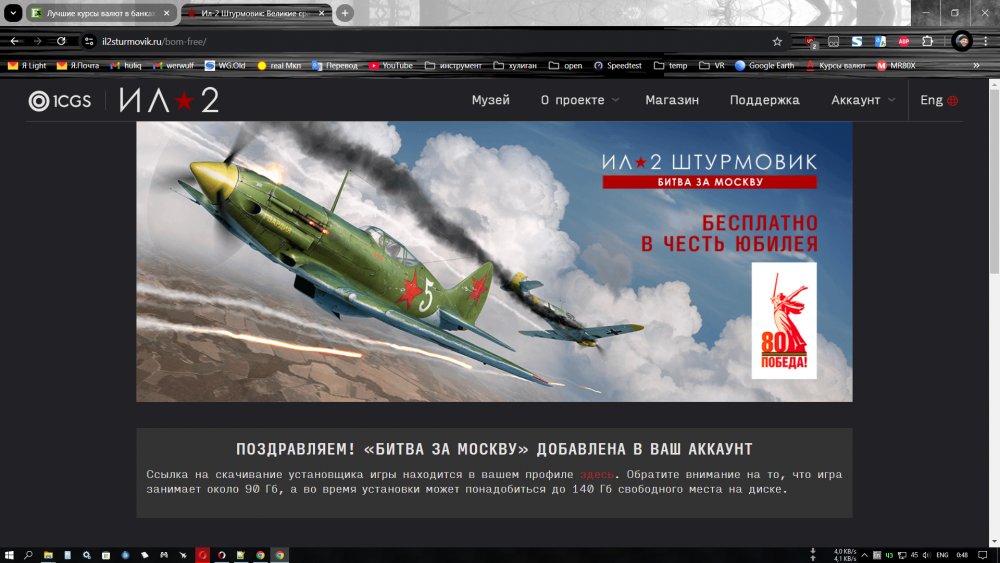
Task: Open the blue S extension icon
Action: [x=857, y=41]
